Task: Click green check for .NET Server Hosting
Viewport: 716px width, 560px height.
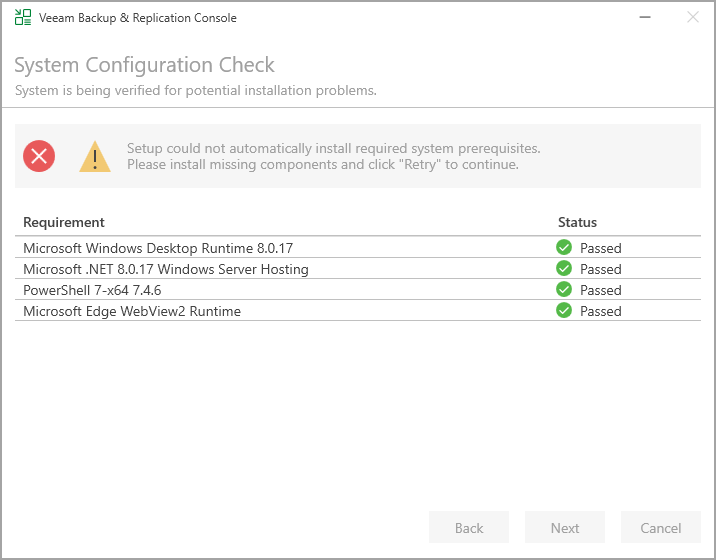Action: point(564,268)
